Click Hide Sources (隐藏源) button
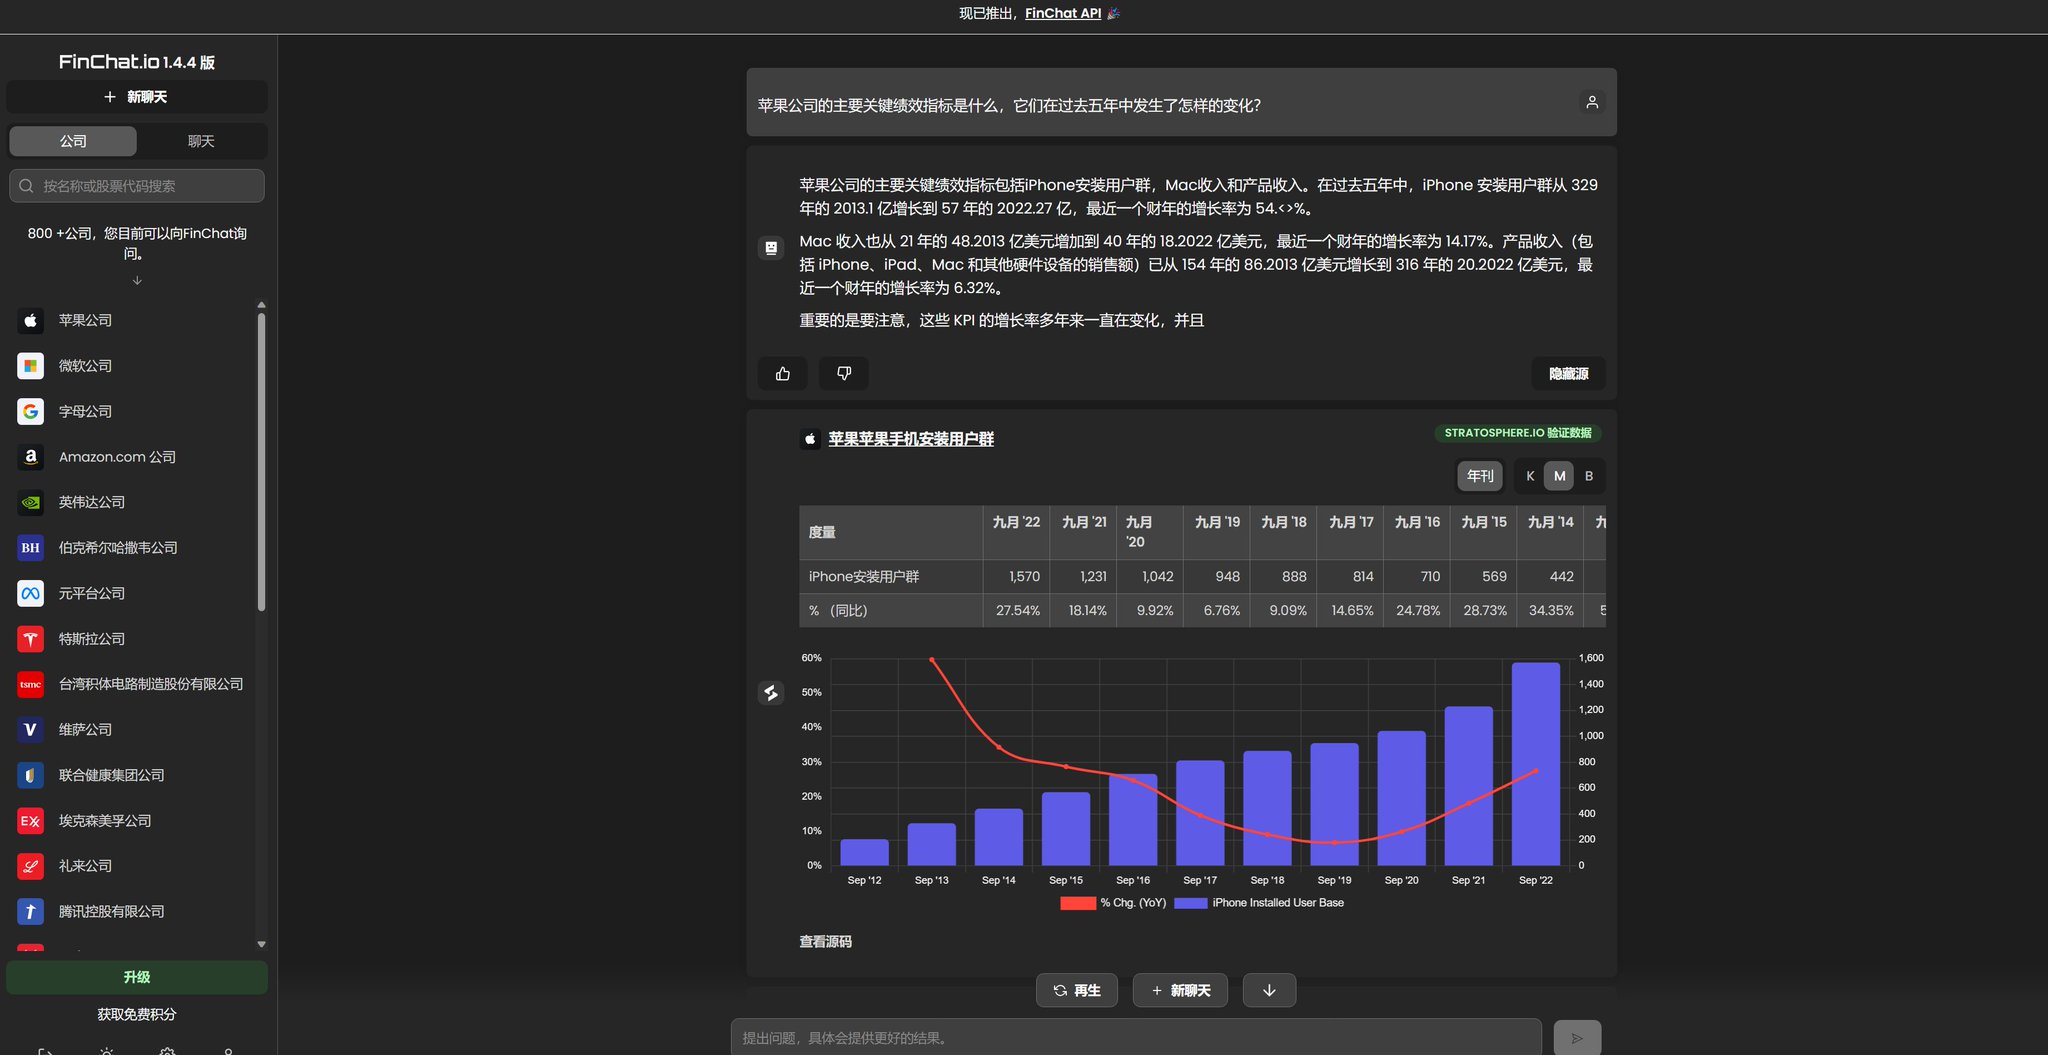Image resolution: width=2048 pixels, height=1055 pixels. (x=1568, y=373)
